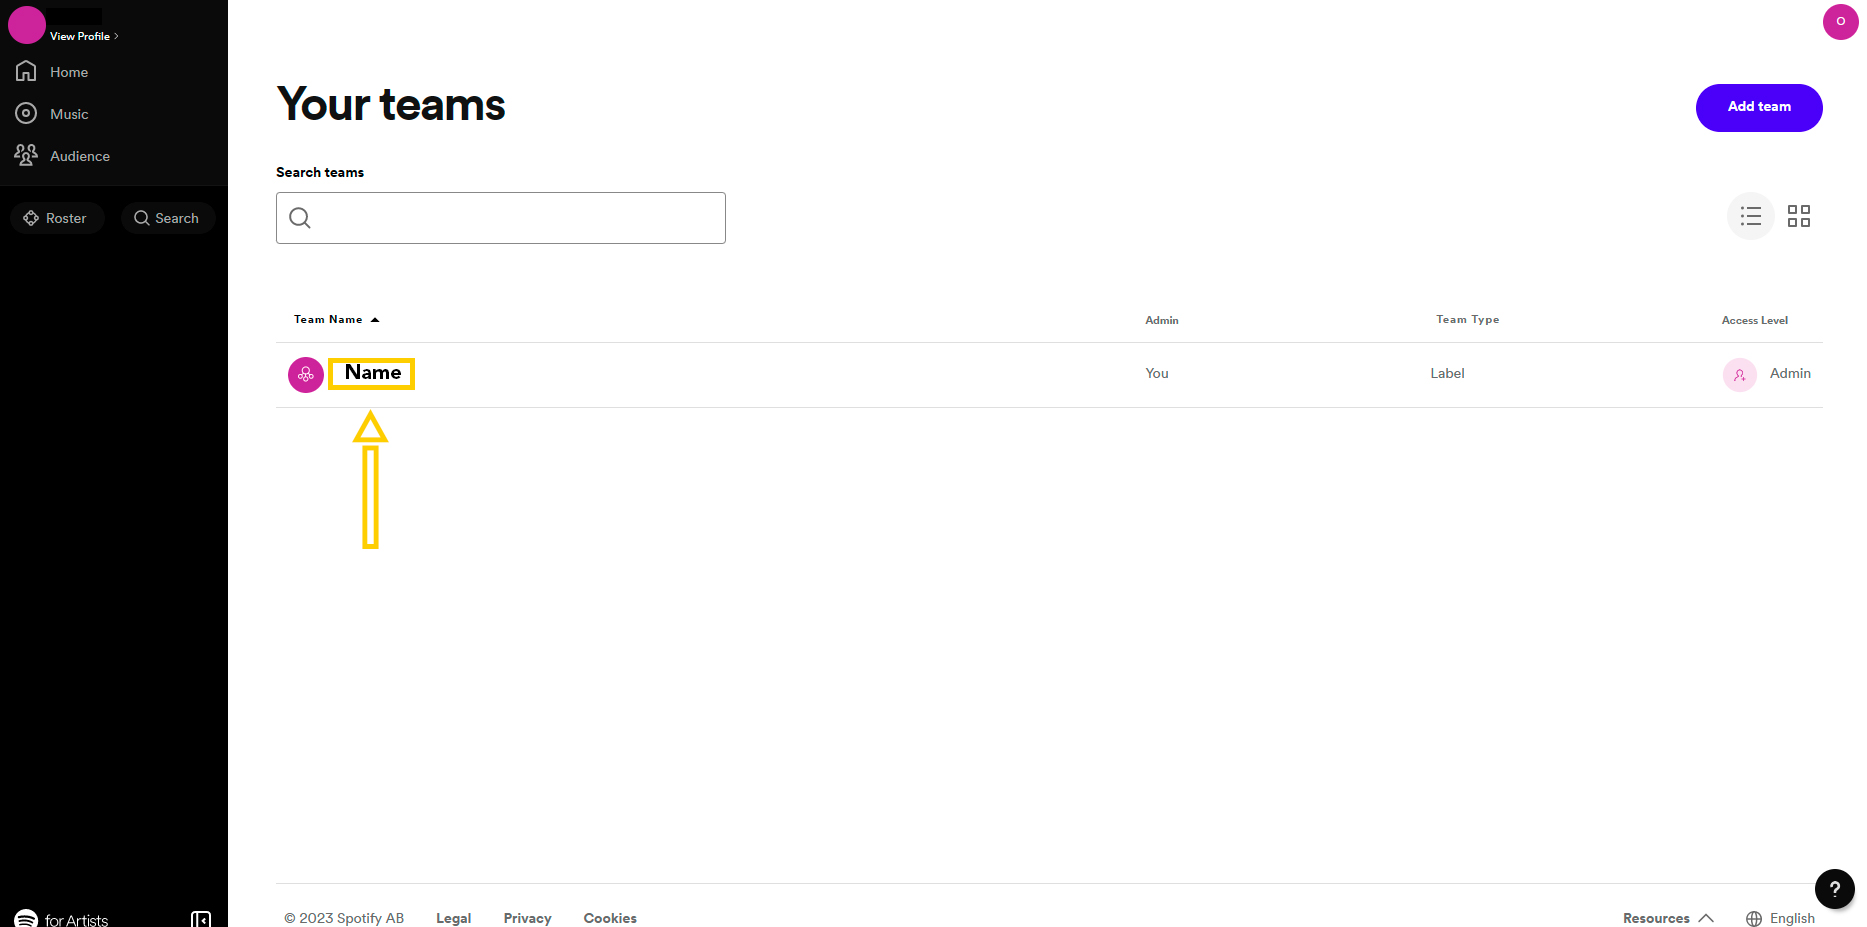Go to the Music section
Image resolution: width=1867 pixels, height=927 pixels.
tap(52, 114)
